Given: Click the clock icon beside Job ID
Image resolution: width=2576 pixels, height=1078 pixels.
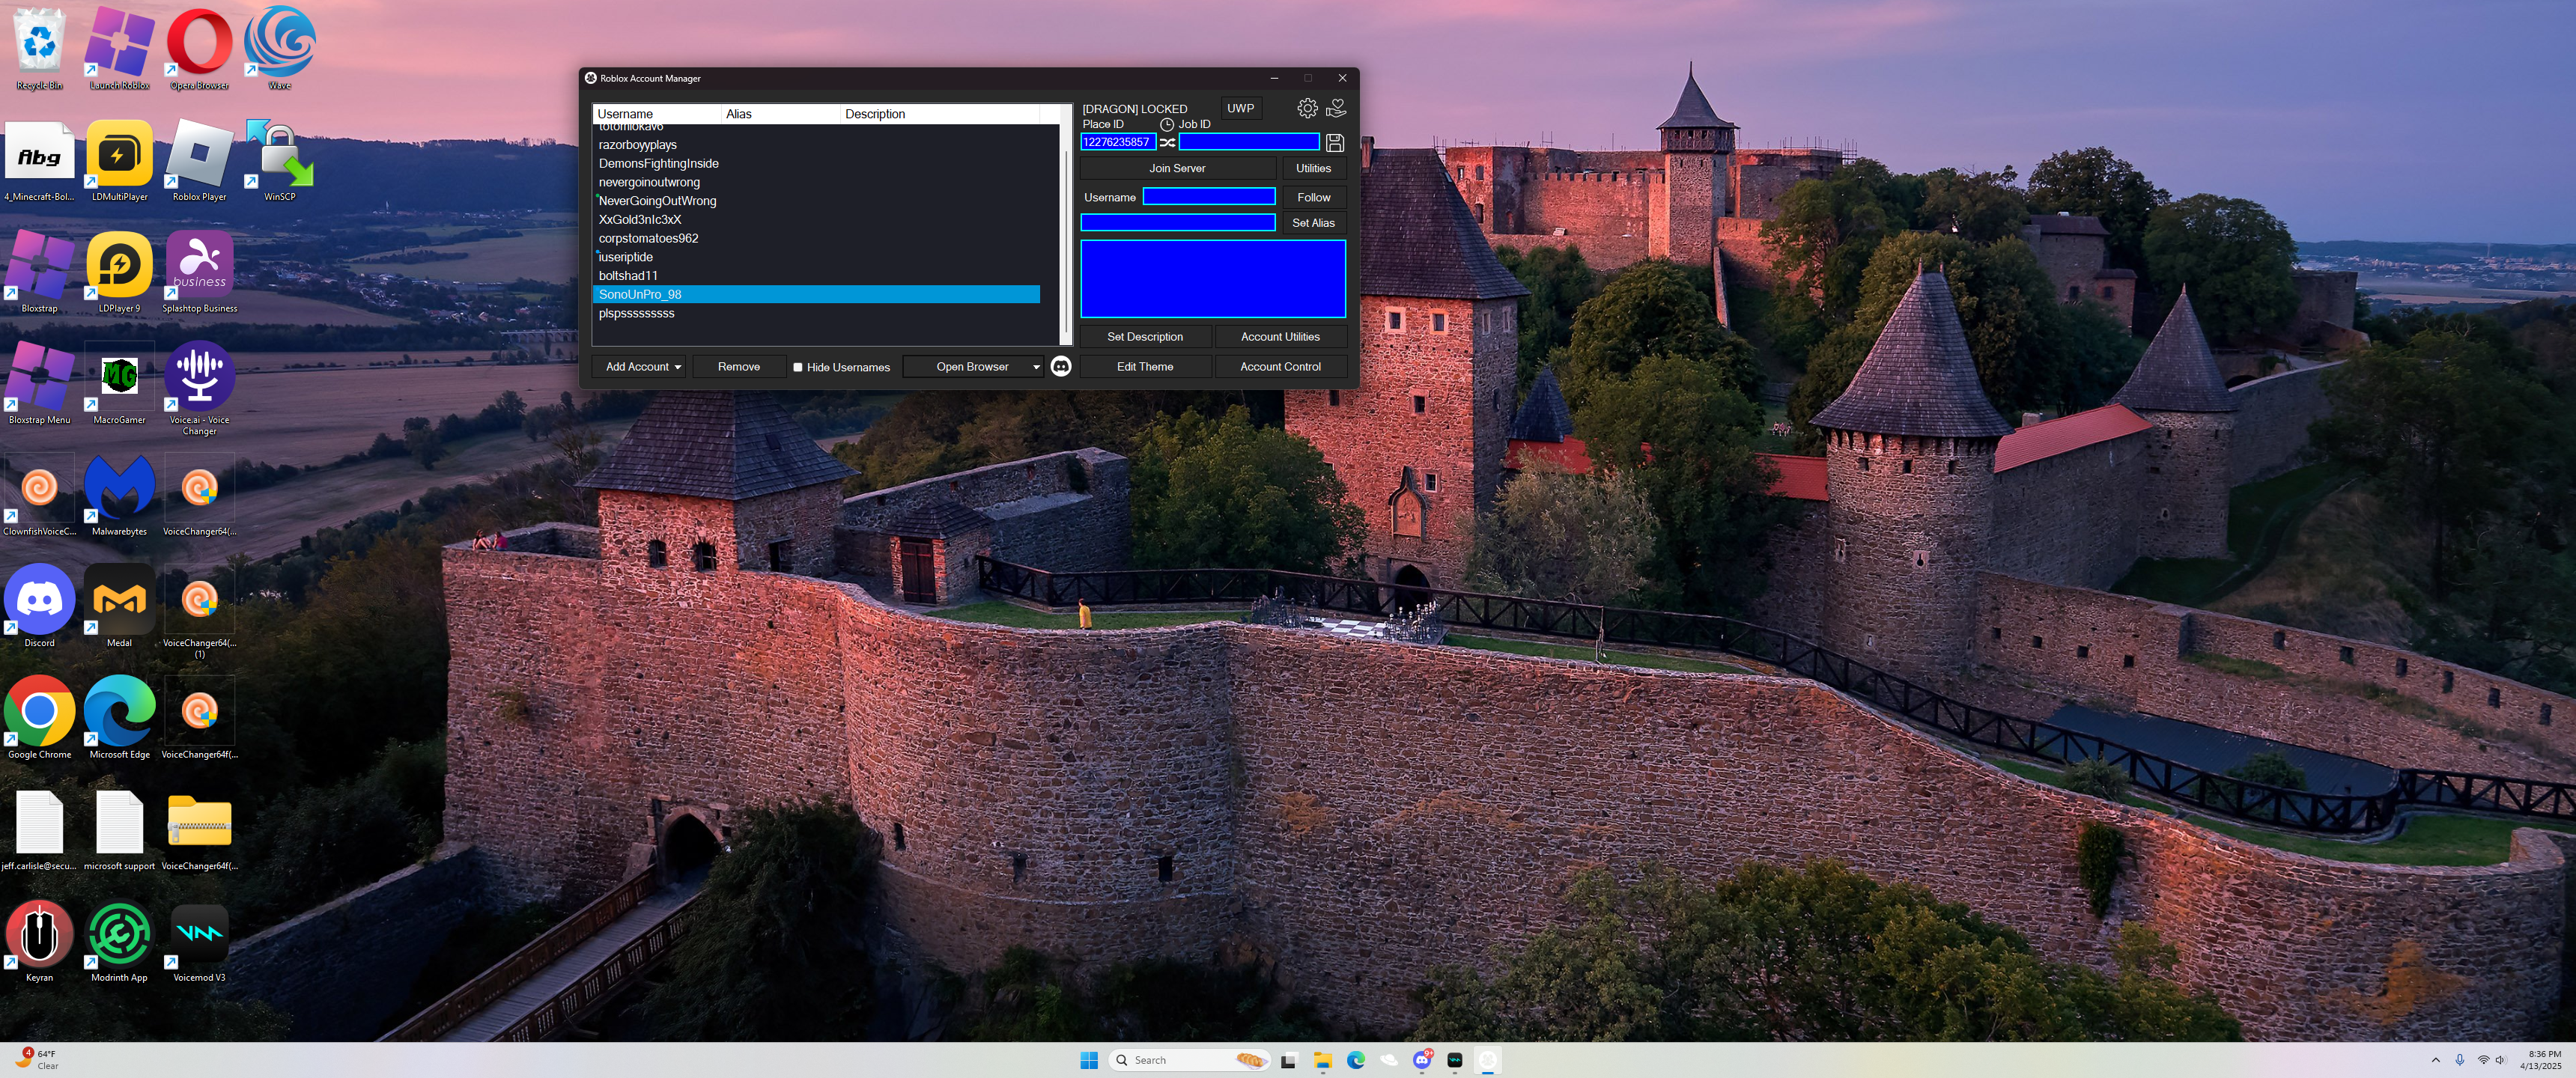Looking at the screenshot, I should coord(1166,125).
